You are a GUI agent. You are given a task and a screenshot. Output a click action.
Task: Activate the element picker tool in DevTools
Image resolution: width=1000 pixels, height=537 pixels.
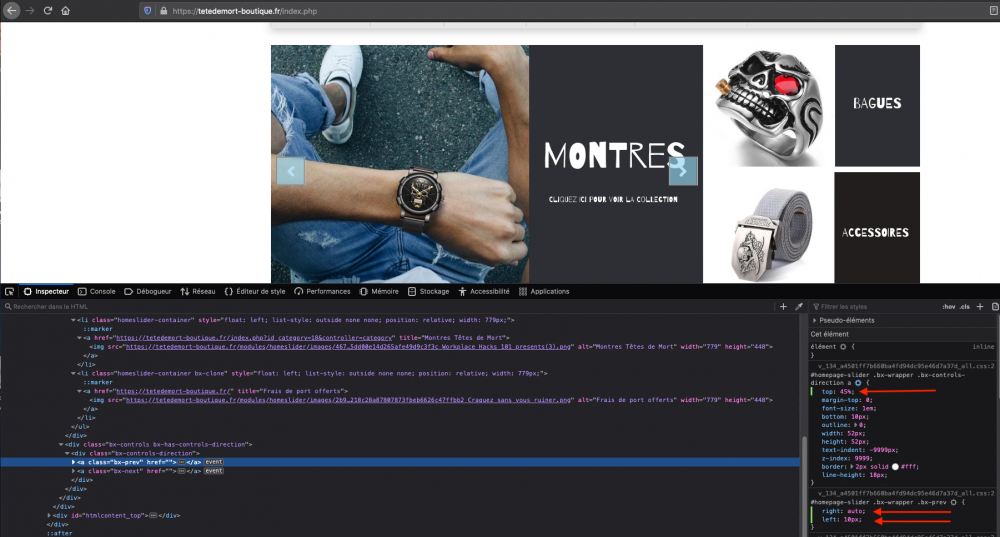[10, 291]
